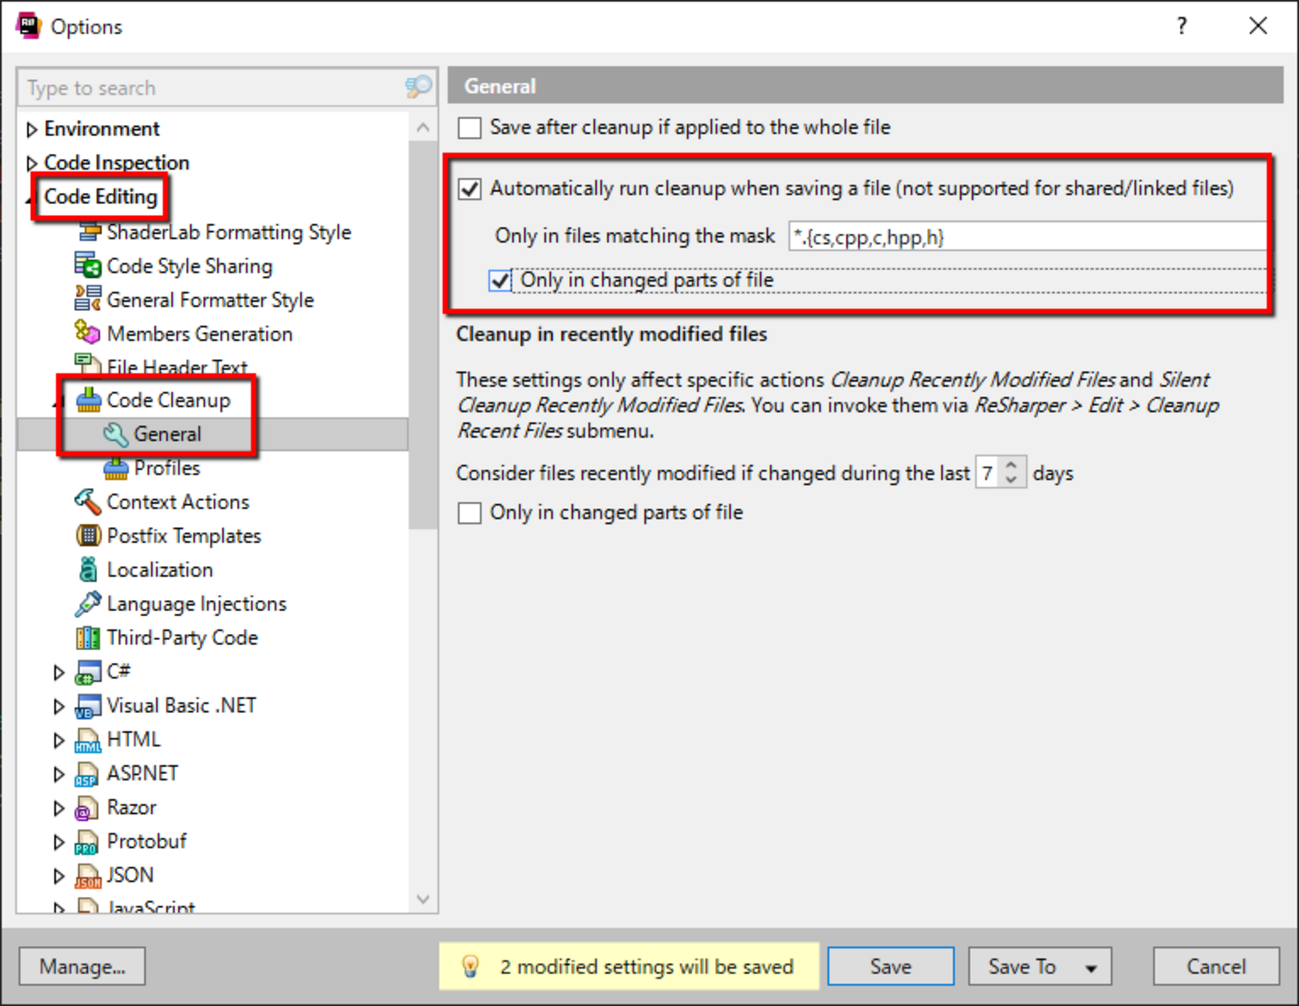Select the ShaderLab Formatting Style icon
The height and width of the screenshot is (1006, 1299).
click(x=89, y=231)
